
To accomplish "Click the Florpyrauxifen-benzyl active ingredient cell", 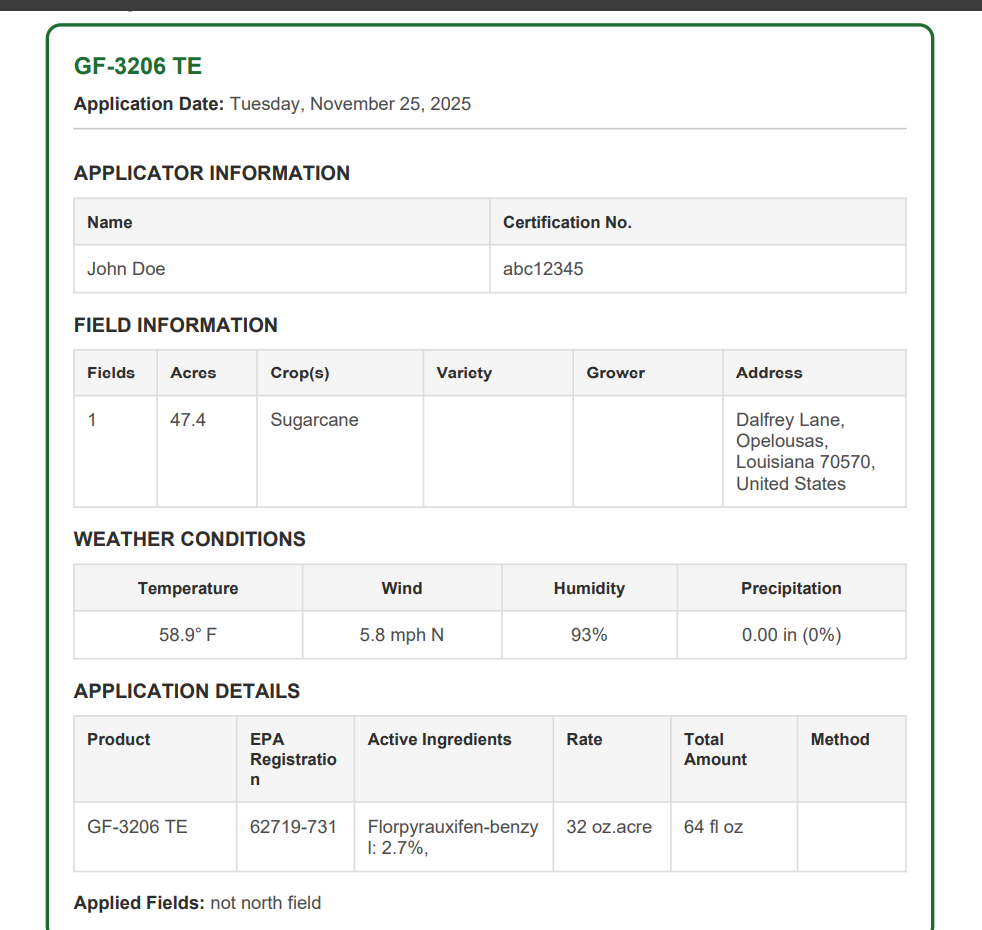I will coord(453,837).
